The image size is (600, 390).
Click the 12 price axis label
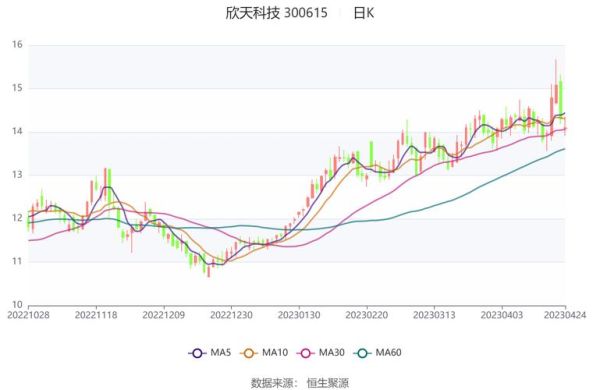[x=17, y=218]
